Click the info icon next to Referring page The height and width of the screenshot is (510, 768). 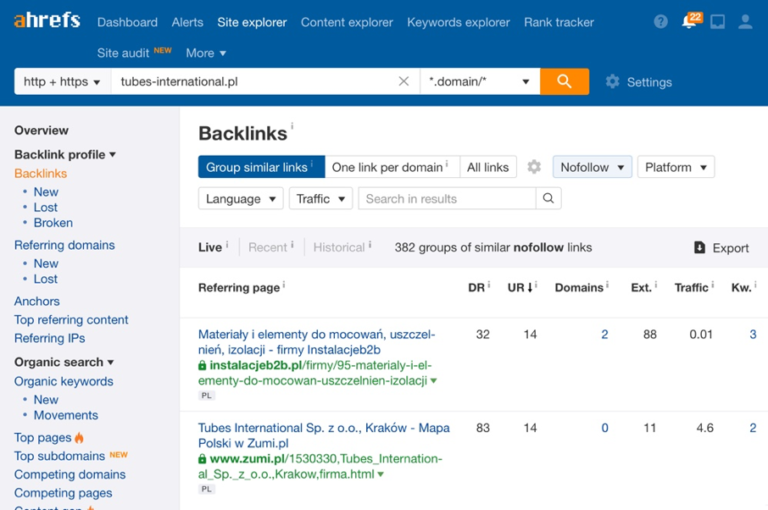284,285
